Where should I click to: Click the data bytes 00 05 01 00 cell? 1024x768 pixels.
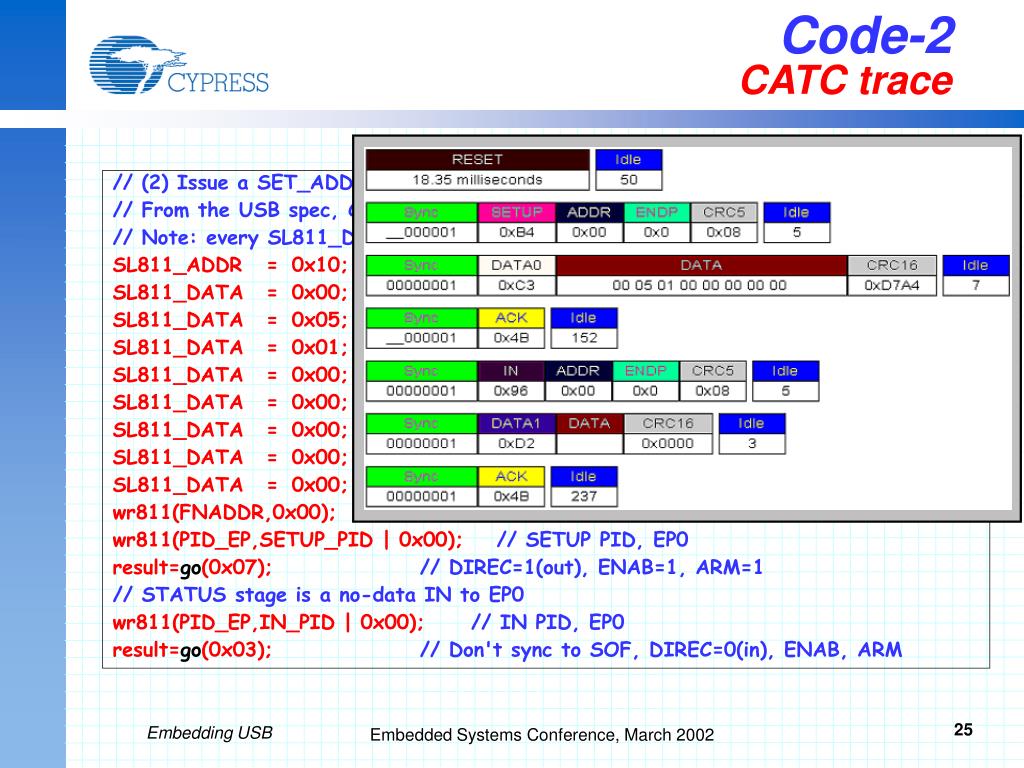pyautogui.click(x=700, y=285)
